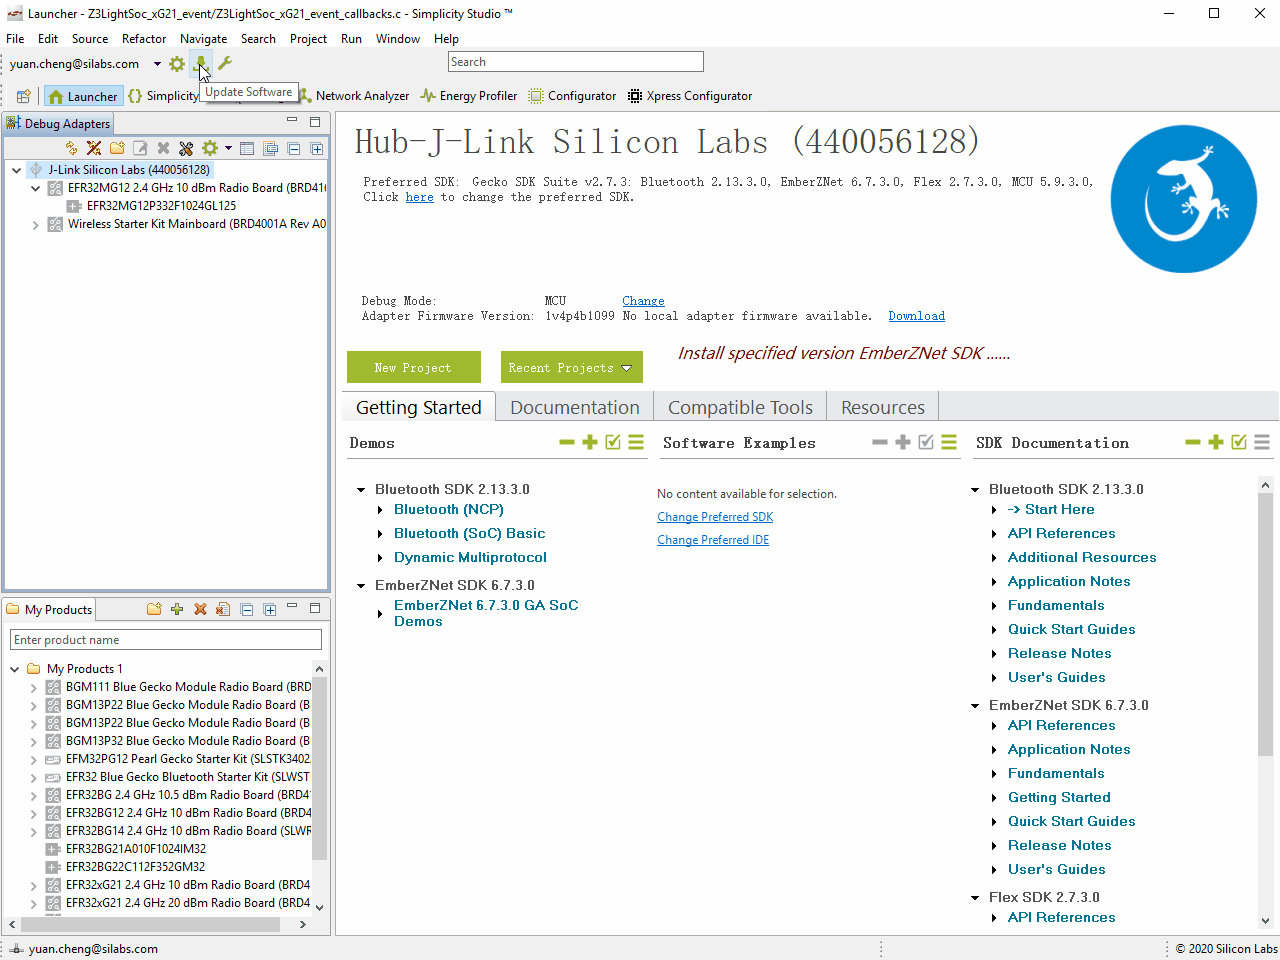
Task: Click the Open Perspective icon left of Launcher
Action: click(23, 97)
